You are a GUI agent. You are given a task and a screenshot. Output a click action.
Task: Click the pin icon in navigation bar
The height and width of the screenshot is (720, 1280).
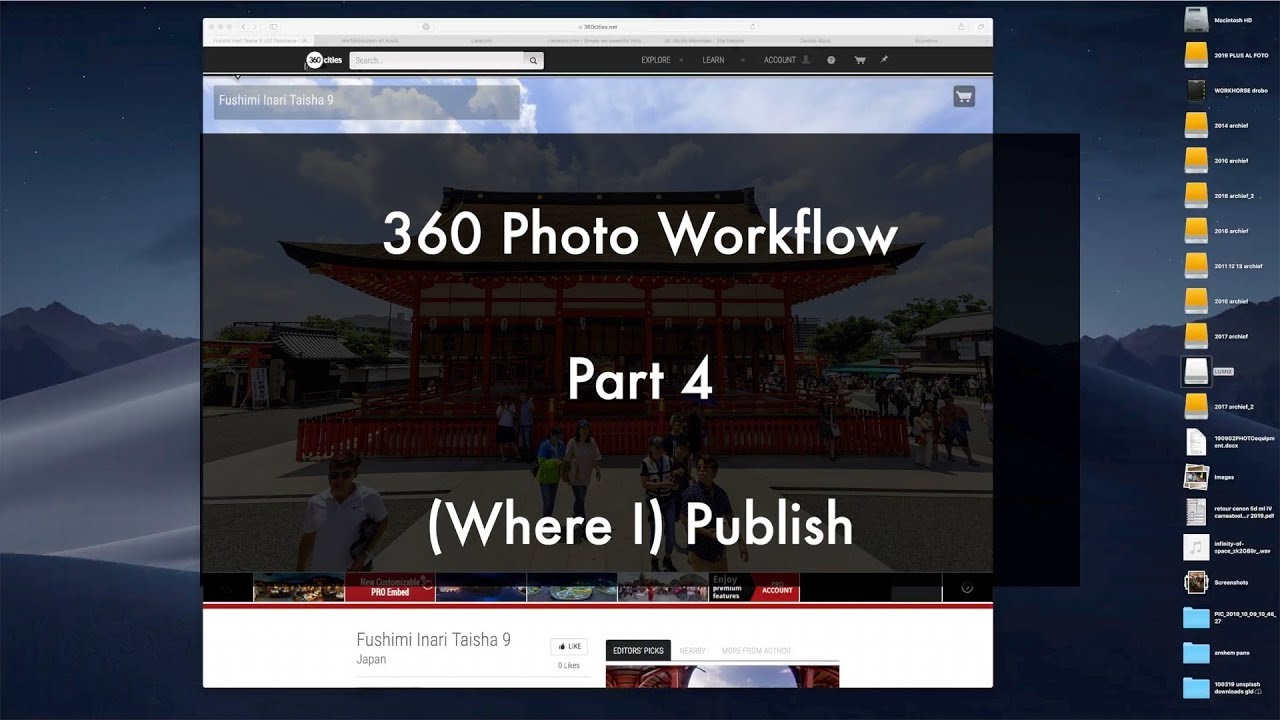884,60
